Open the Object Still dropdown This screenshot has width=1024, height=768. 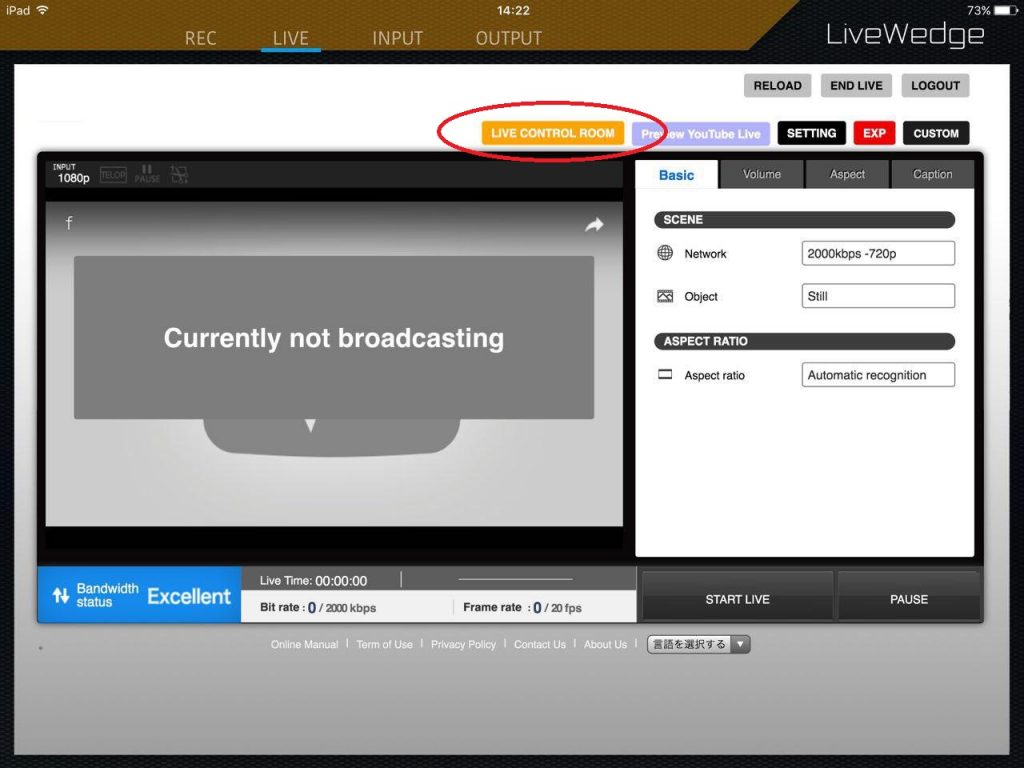pyautogui.click(x=878, y=296)
